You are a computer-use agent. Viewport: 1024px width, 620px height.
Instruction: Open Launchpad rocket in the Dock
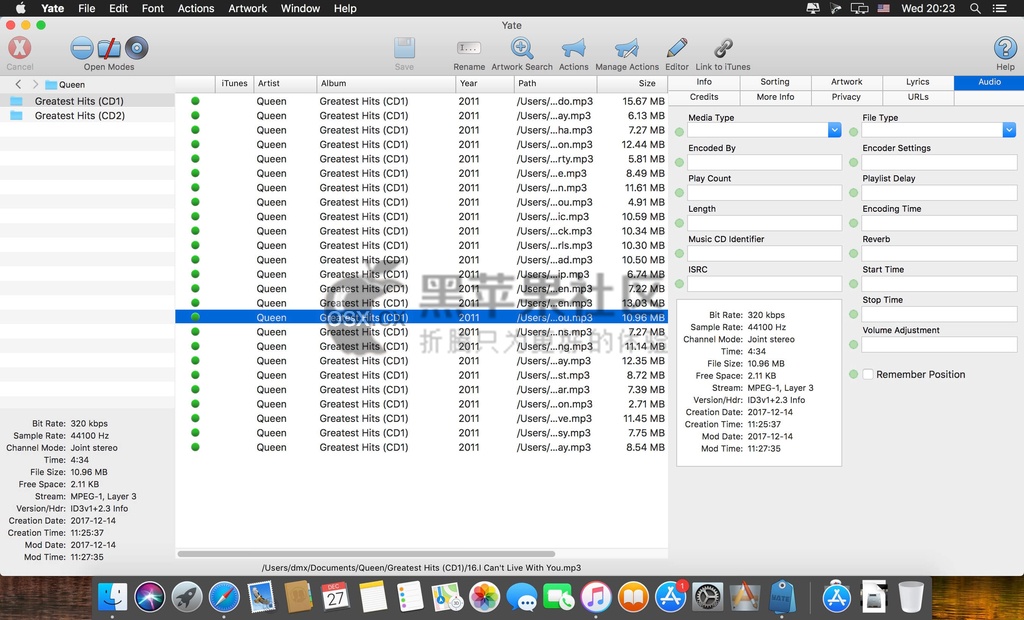point(187,596)
